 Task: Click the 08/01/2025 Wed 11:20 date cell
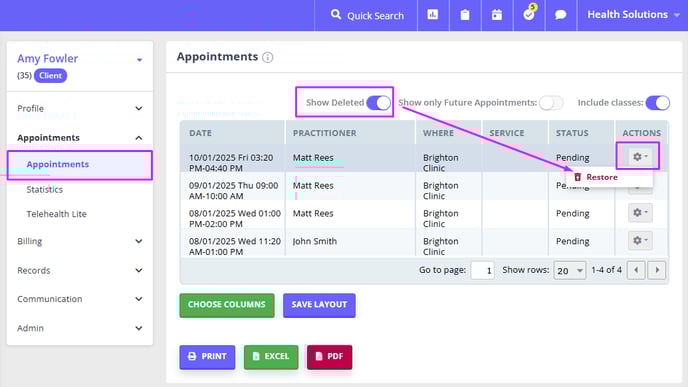point(235,247)
